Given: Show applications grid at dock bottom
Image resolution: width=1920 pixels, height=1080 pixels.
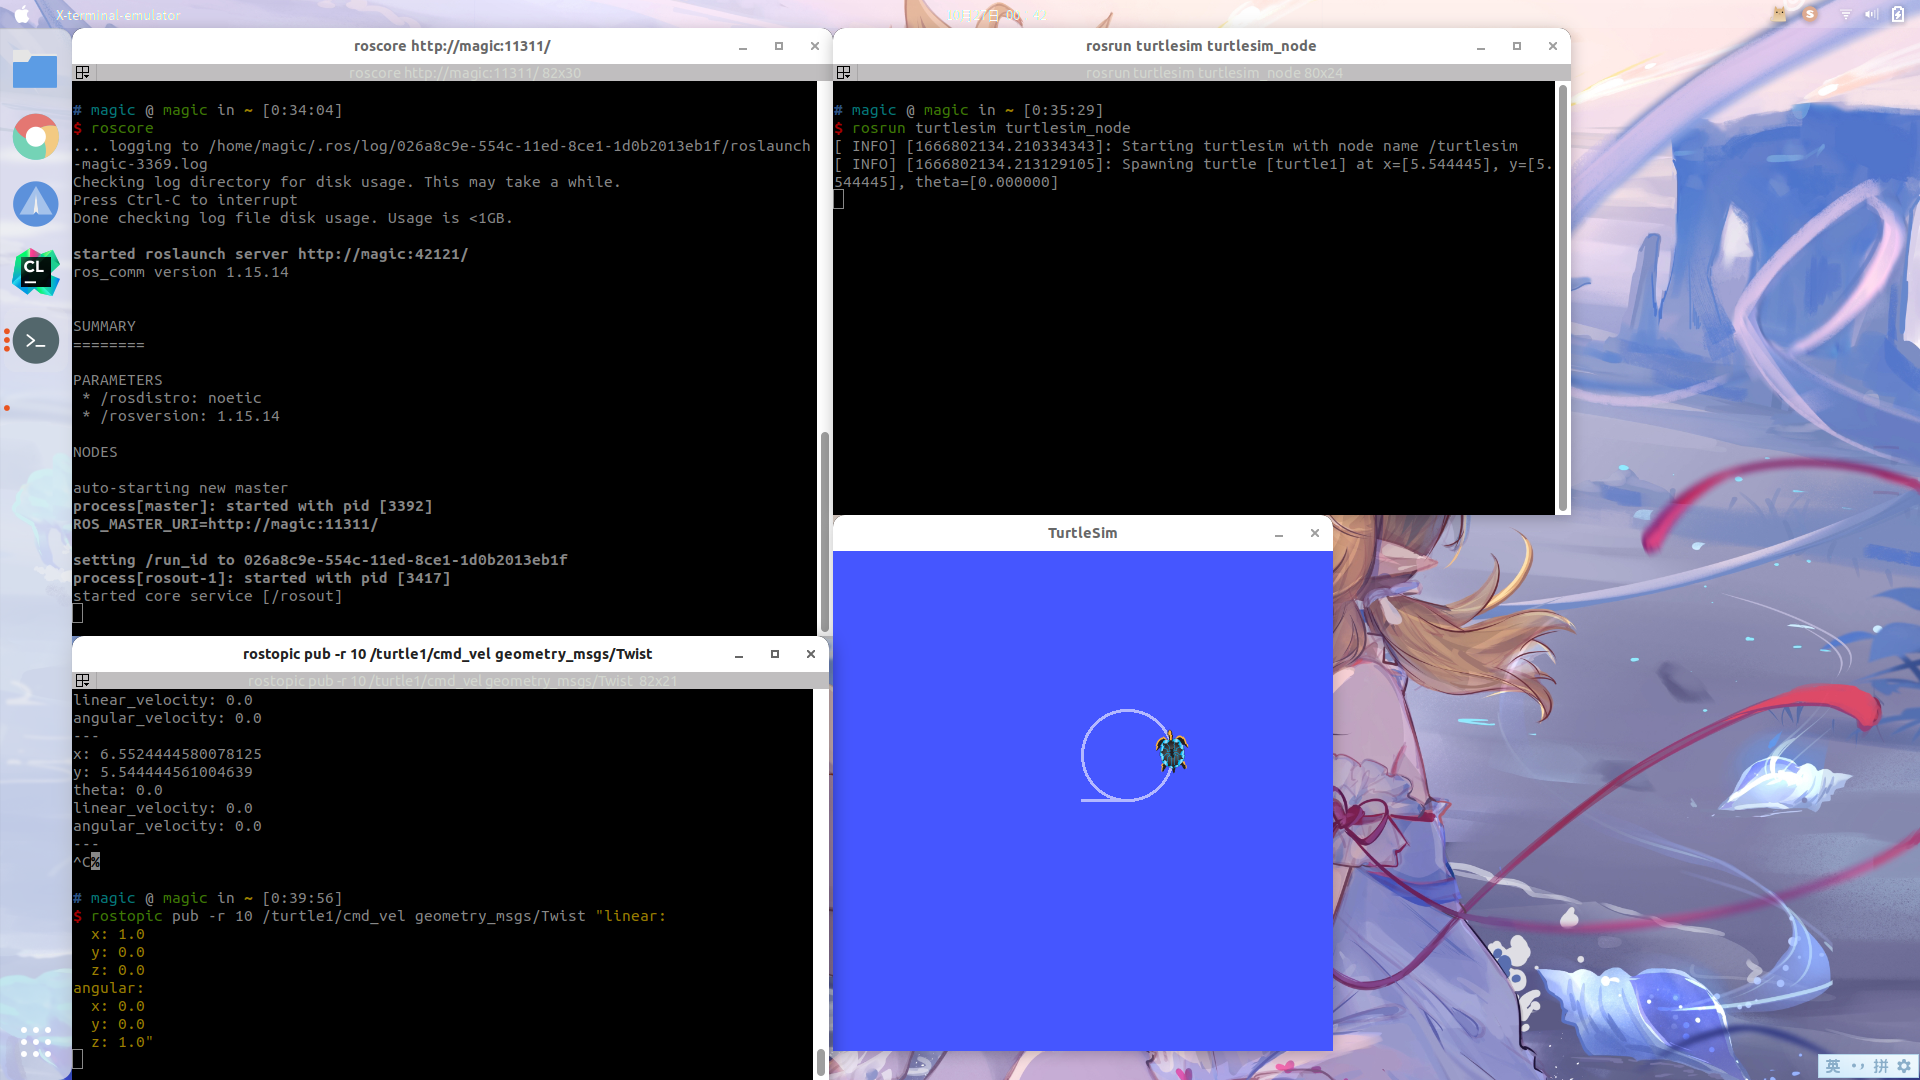Looking at the screenshot, I should [35, 1042].
